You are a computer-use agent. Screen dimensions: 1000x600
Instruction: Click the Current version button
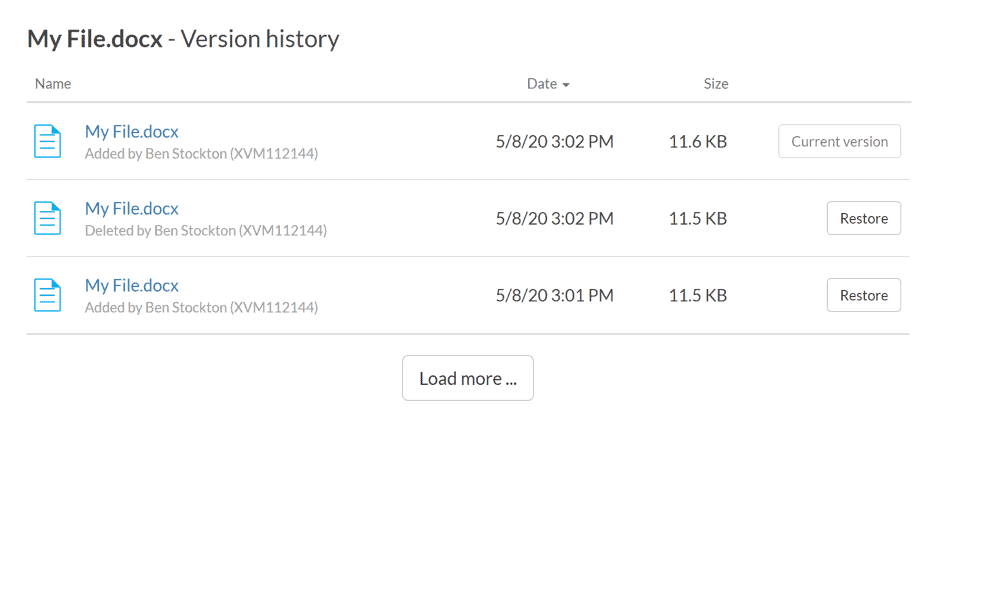(x=839, y=141)
